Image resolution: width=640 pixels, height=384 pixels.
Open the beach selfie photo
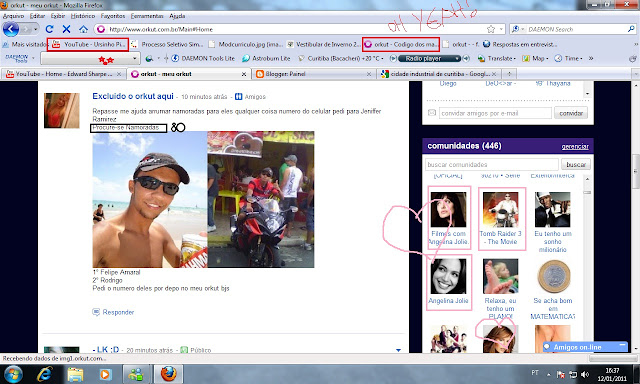click(150, 199)
